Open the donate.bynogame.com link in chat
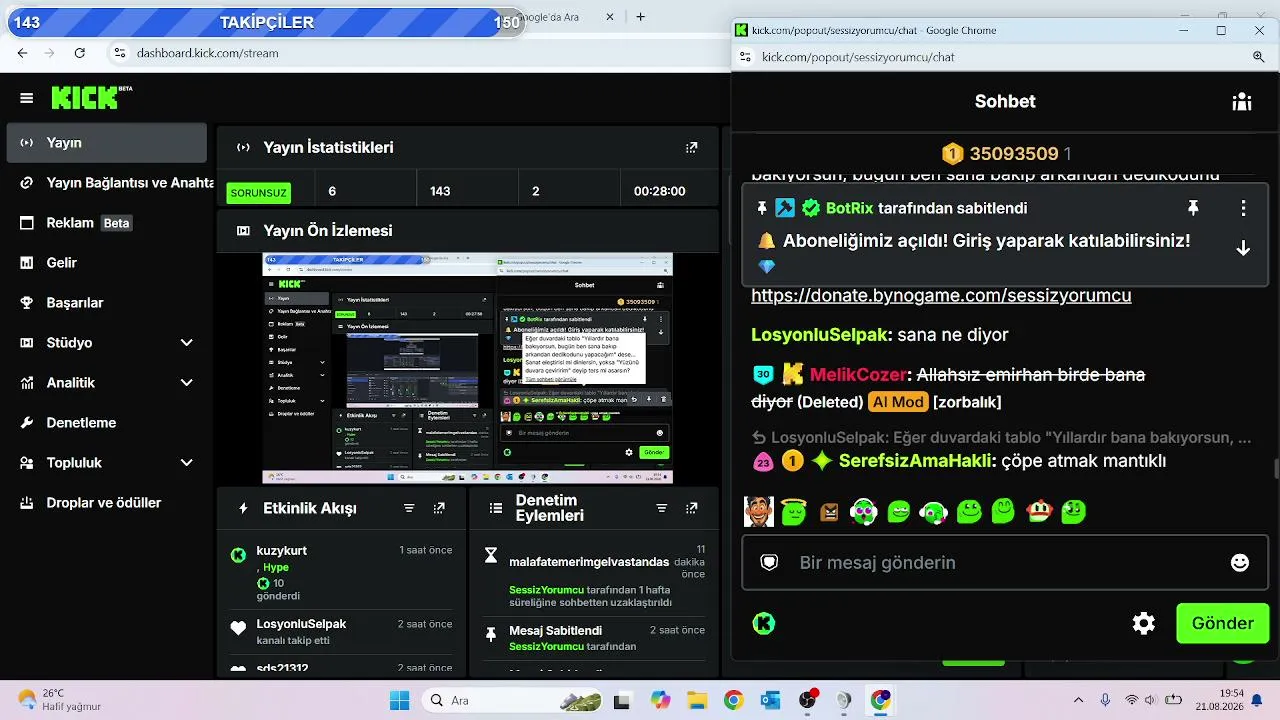 (941, 295)
